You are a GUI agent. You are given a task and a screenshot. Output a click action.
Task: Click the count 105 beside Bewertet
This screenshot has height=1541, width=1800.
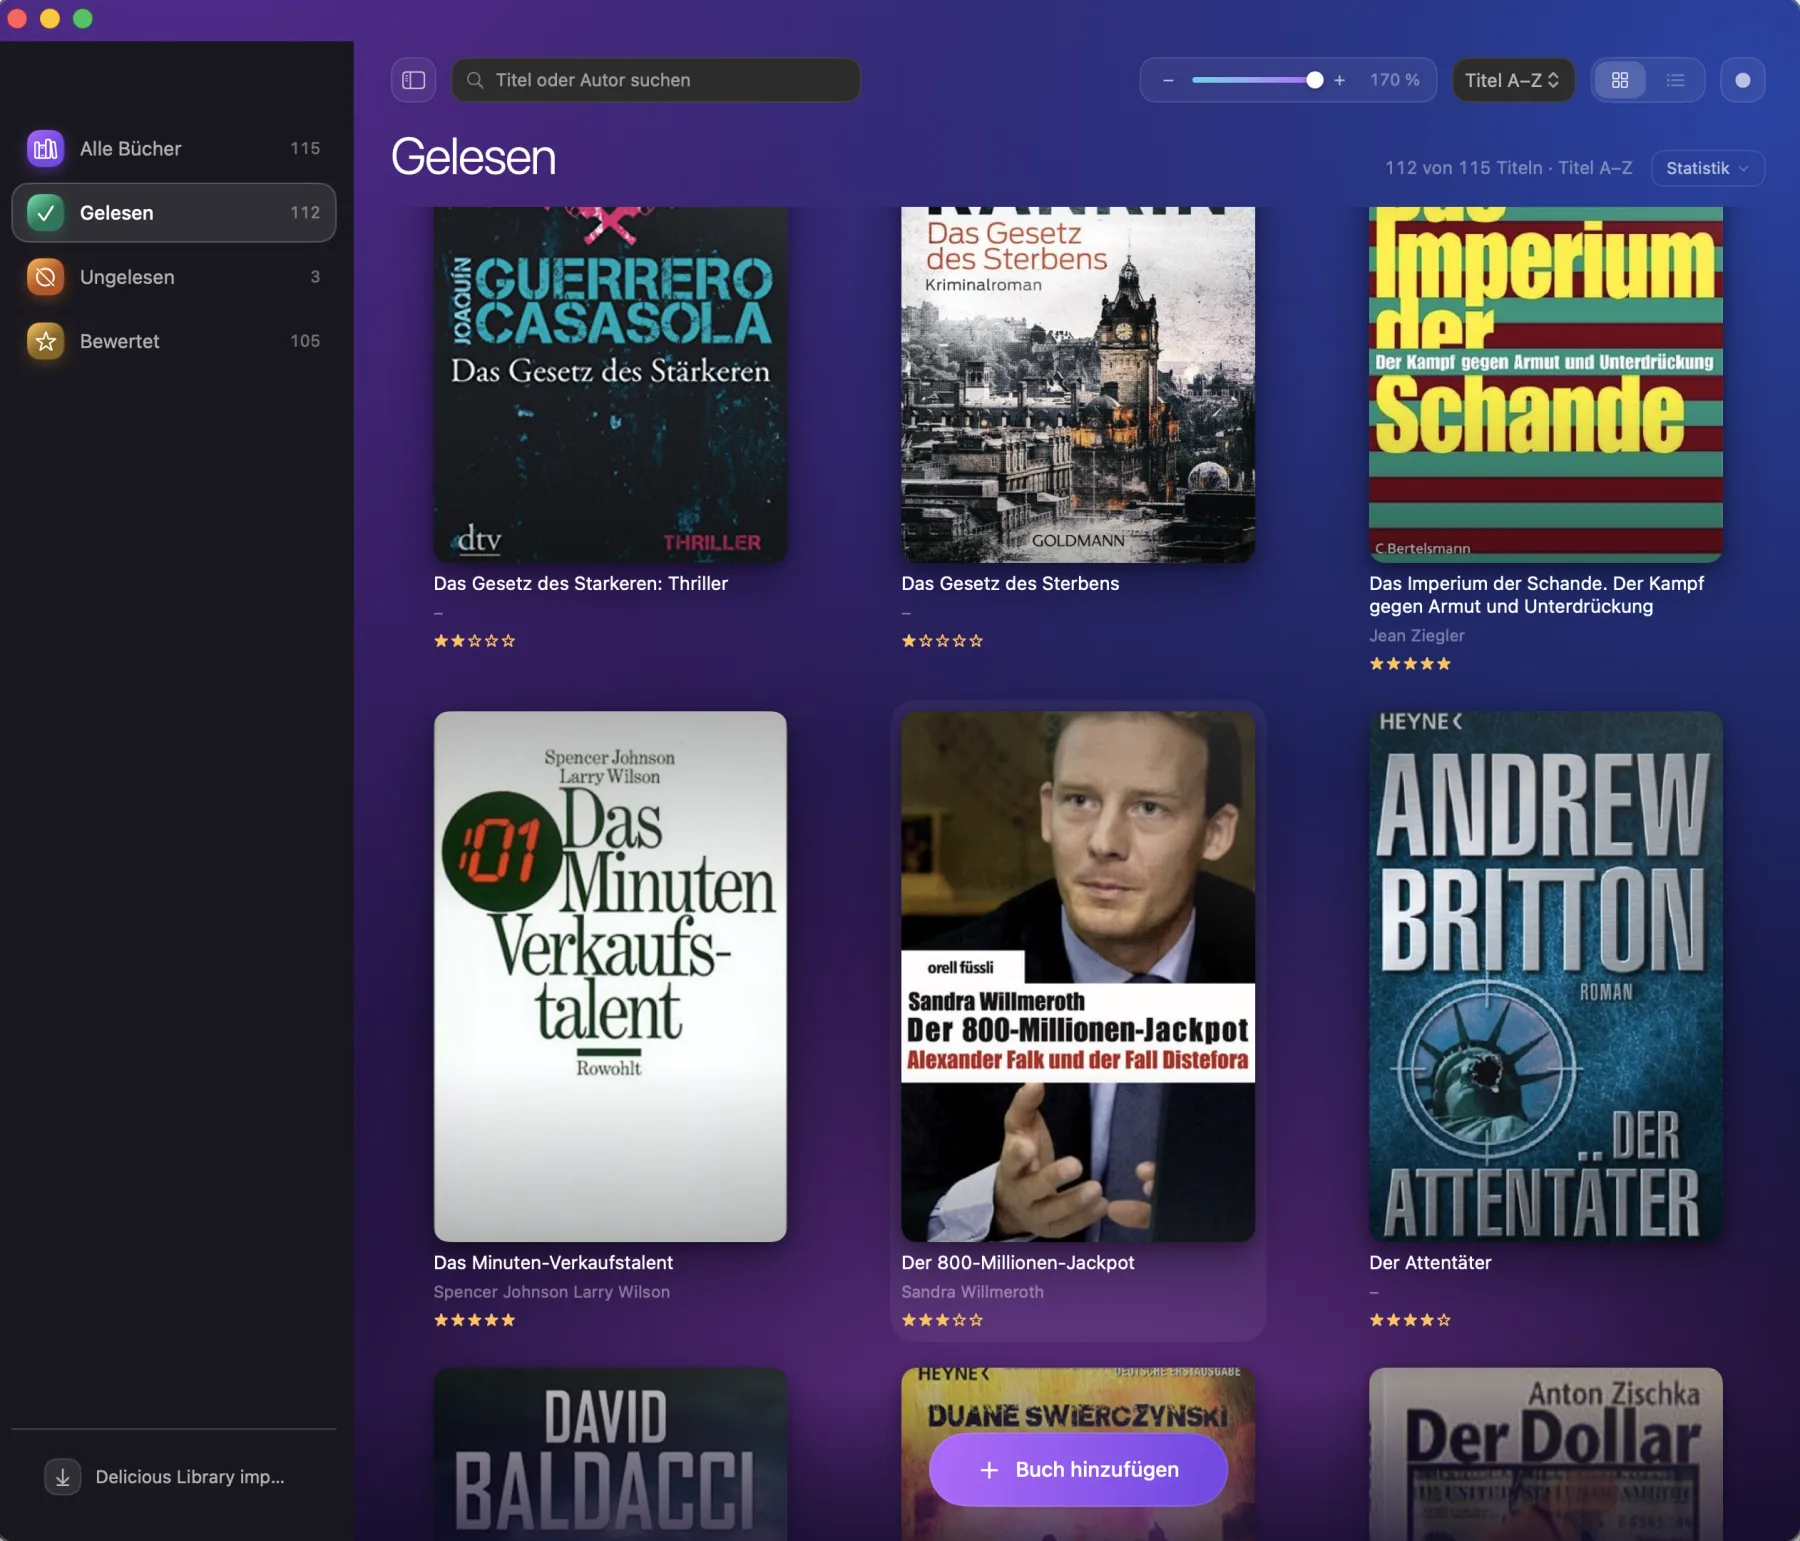pos(305,341)
